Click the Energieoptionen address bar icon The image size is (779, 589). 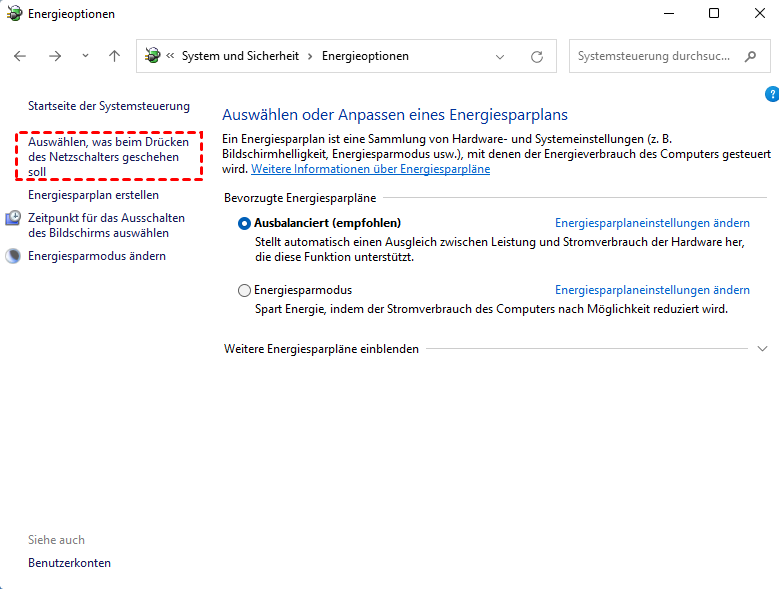(x=153, y=56)
